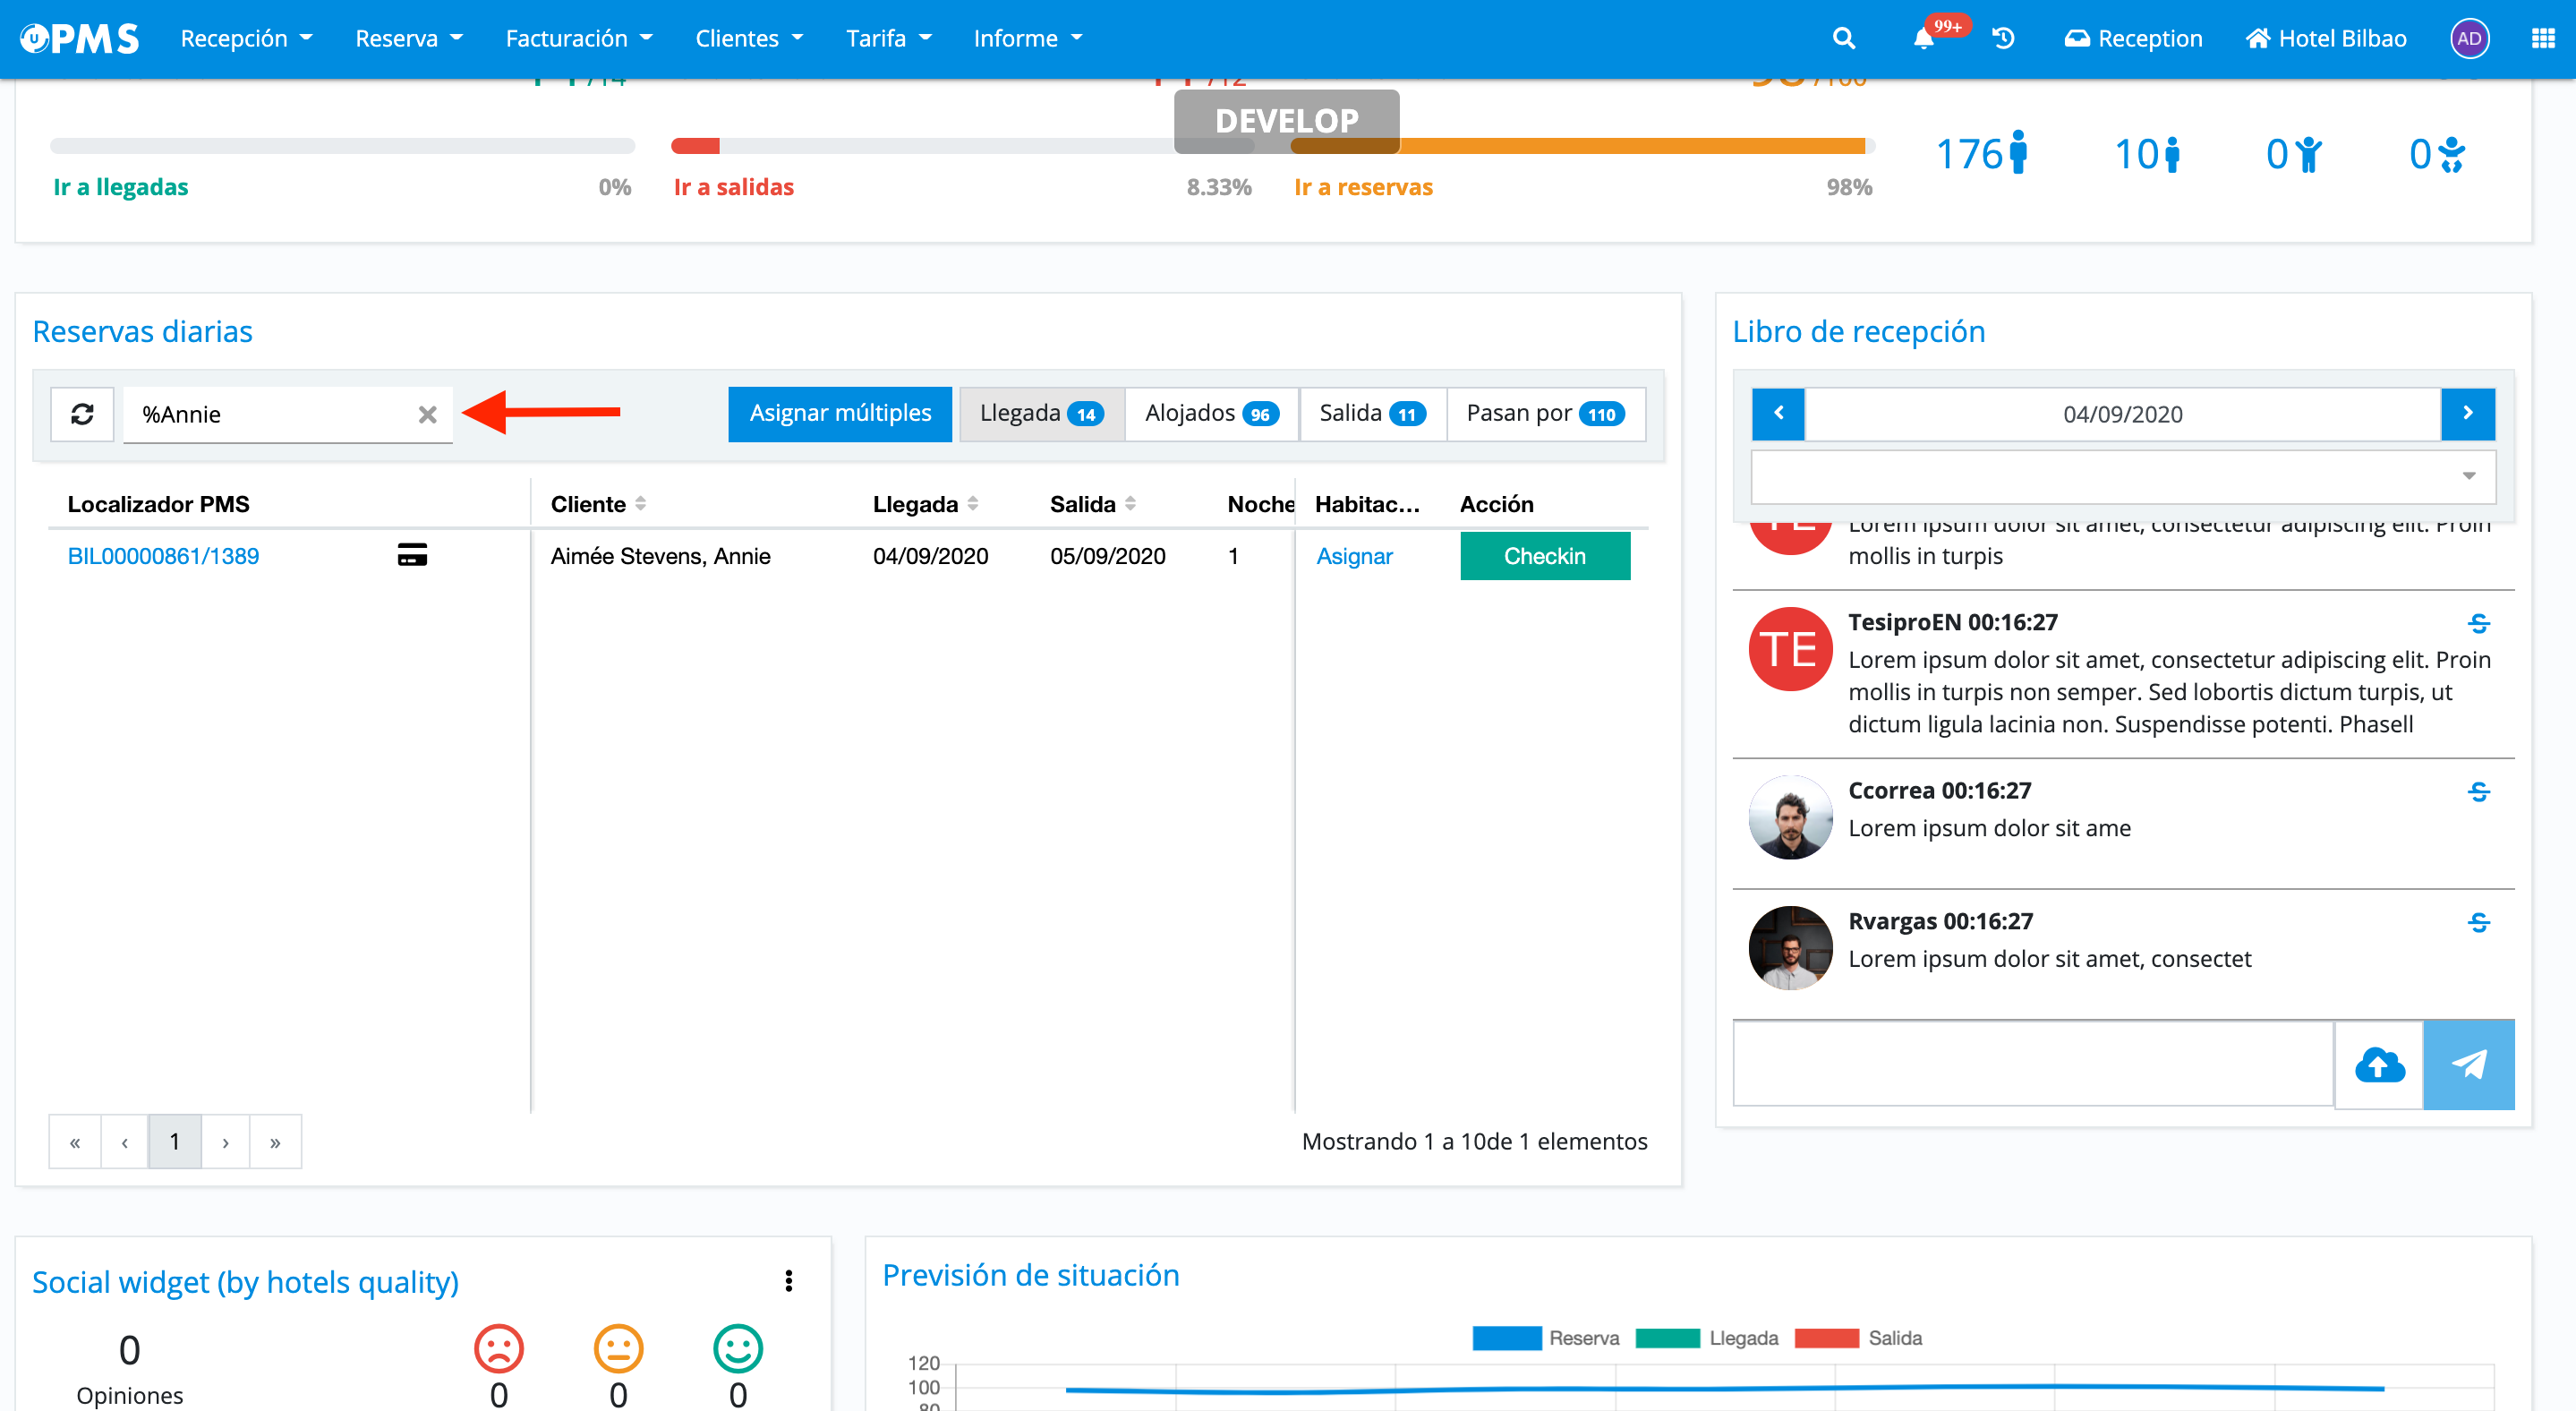Expand the Facturación menu

tap(578, 38)
